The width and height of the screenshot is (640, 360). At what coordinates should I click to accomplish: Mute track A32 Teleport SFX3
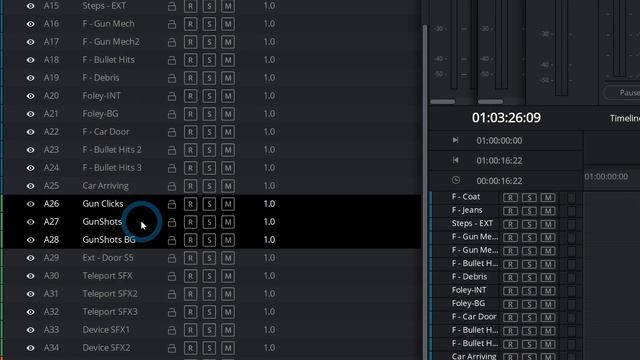coord(228,312)
